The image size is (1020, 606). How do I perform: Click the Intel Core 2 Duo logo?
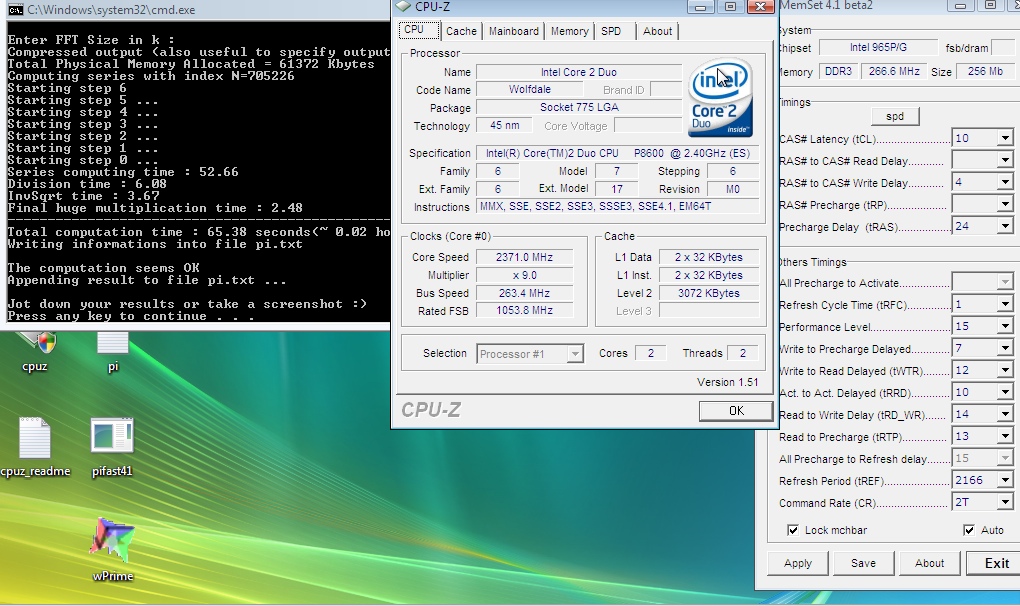tap(720, 98)
